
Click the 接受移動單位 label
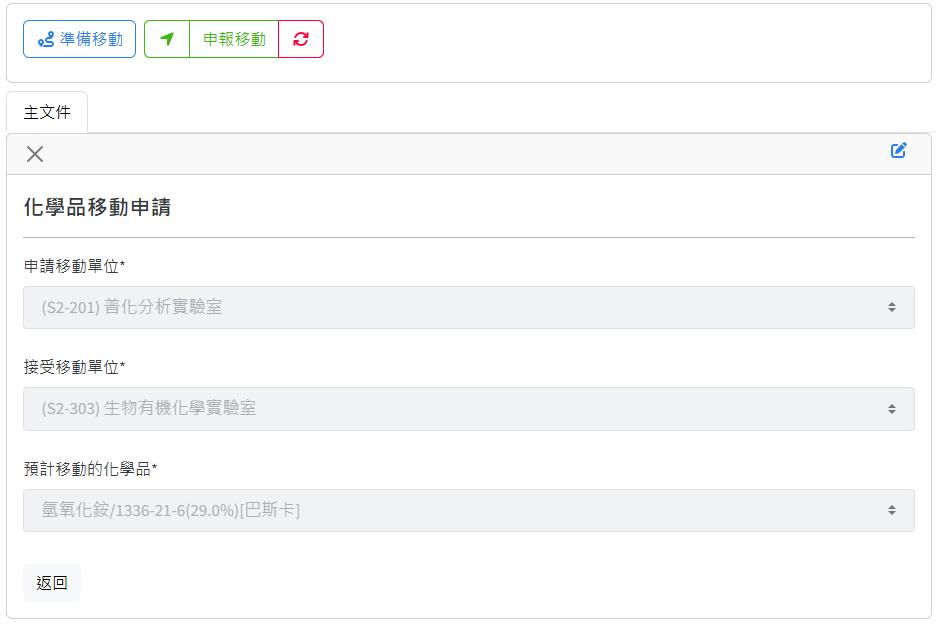click(x=75, y=367)
